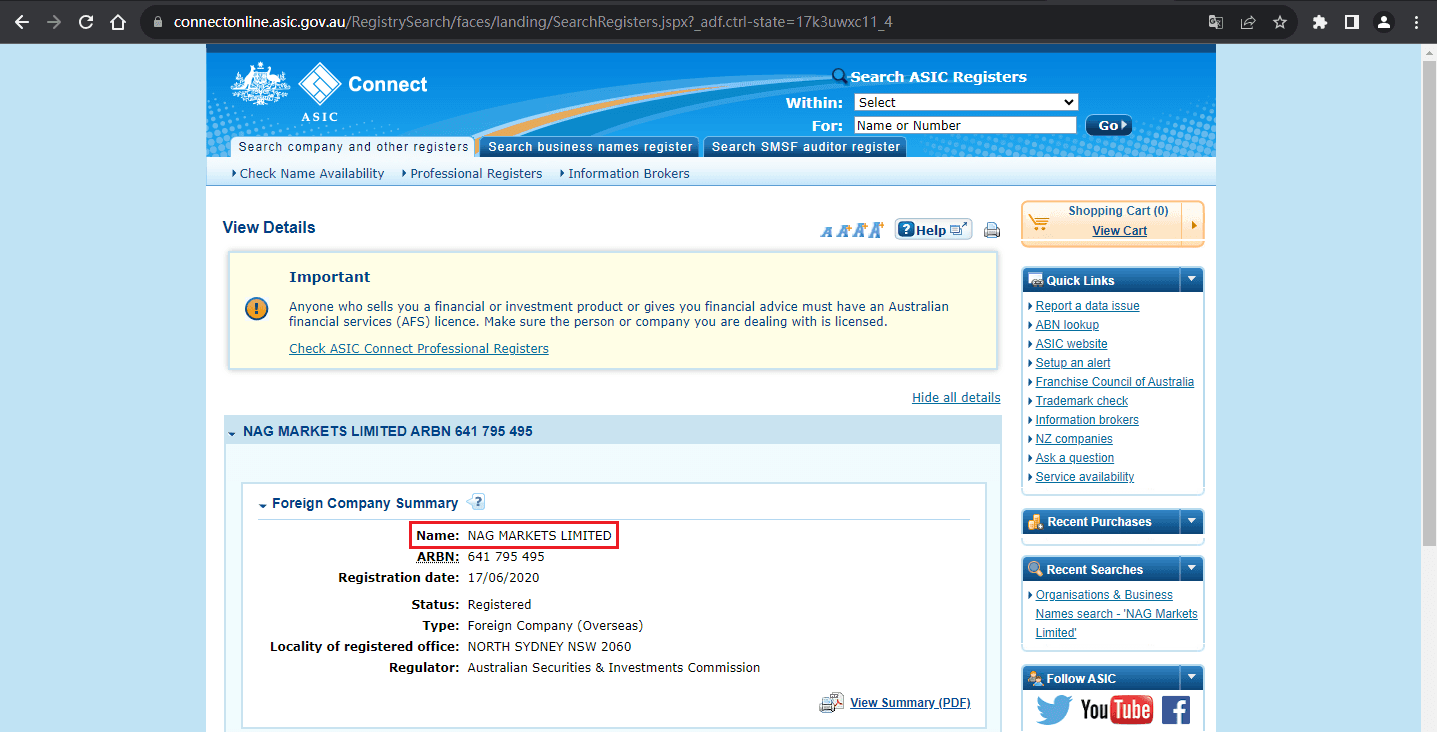Select the smallest text size icon
The height and width of the screenshot is (732, 1437).
pos(827,232)
